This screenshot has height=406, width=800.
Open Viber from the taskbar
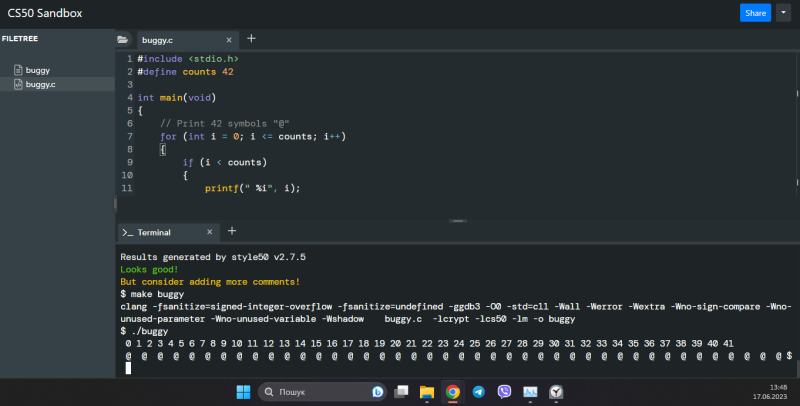click(504, 392)
